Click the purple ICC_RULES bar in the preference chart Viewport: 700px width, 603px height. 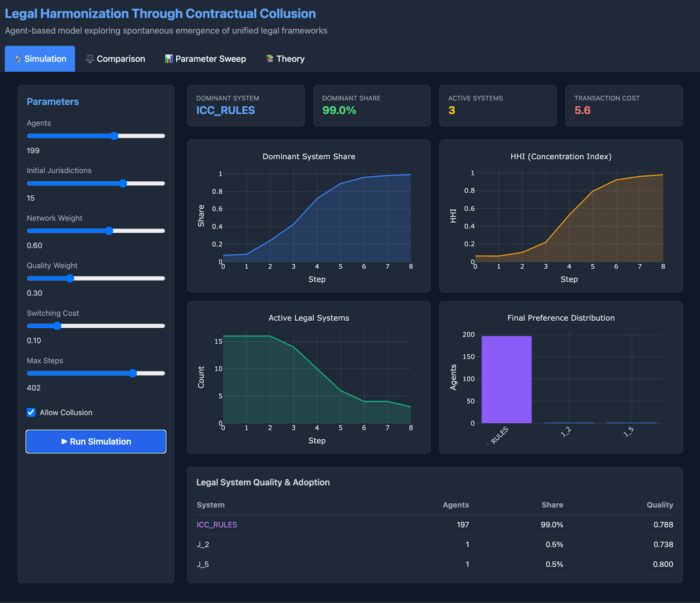(x=506, y=378)
